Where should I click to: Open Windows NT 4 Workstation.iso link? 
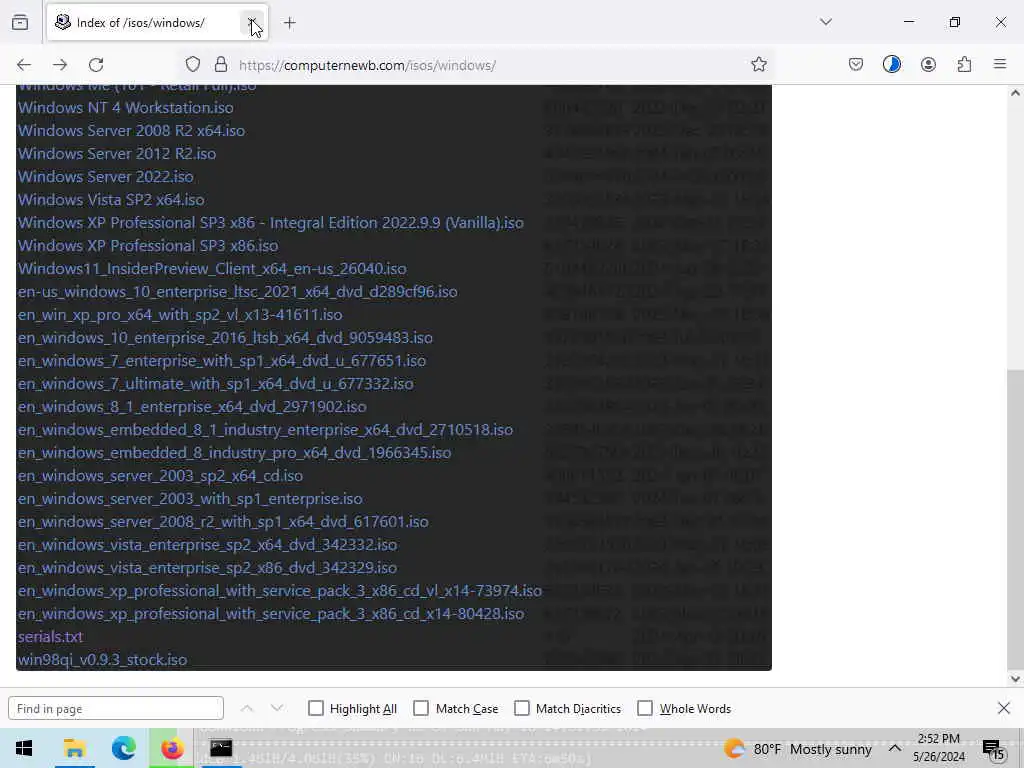pos(125,108)
